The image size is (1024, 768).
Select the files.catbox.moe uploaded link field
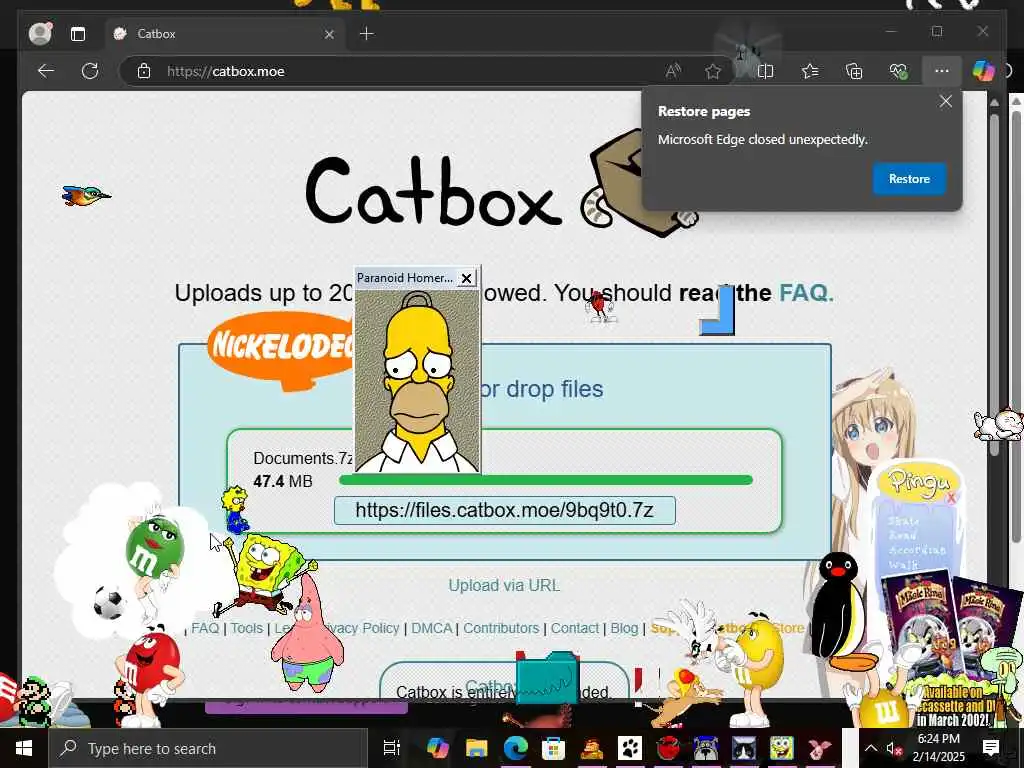click(504, 510)
